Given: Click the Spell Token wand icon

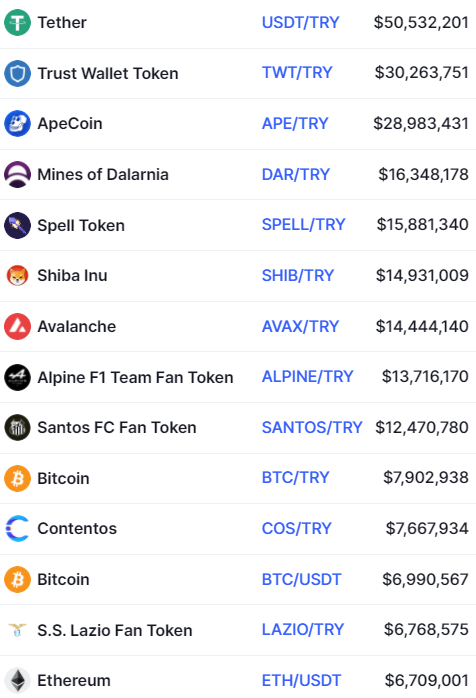Looking at the screenshot, I should click(x=17, y=225).
